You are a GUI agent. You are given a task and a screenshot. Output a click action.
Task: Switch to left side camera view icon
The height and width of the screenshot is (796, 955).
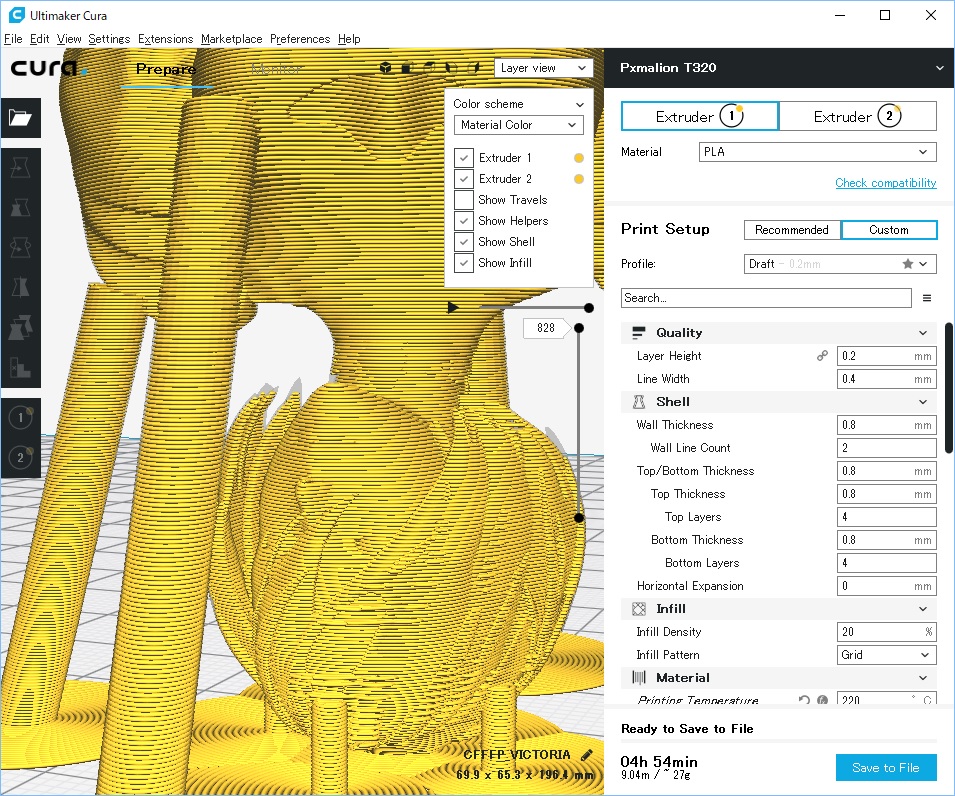pyautogui.click(x=451, y=68)
